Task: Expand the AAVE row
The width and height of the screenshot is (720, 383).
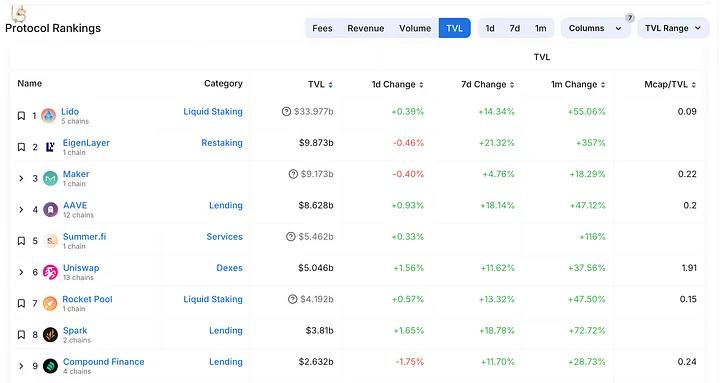Action: click(21, 209)
